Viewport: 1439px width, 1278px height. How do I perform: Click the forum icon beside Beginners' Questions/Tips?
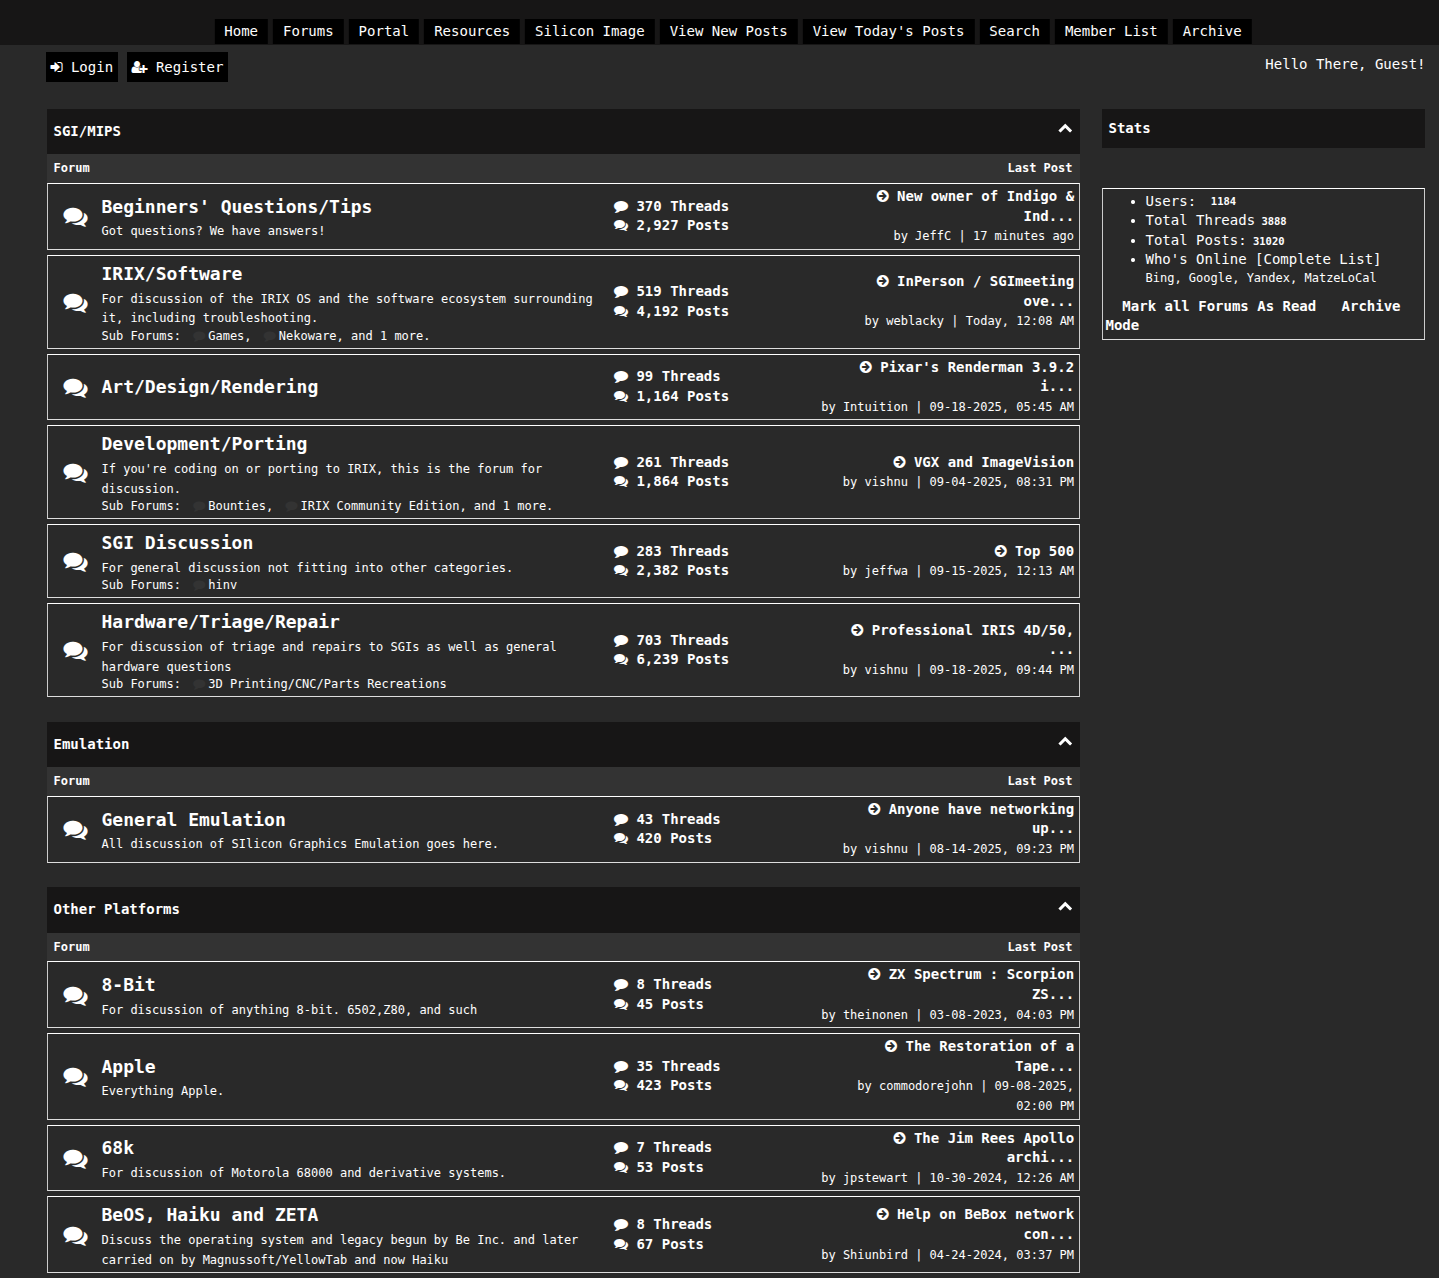click(x=75, y=217)
